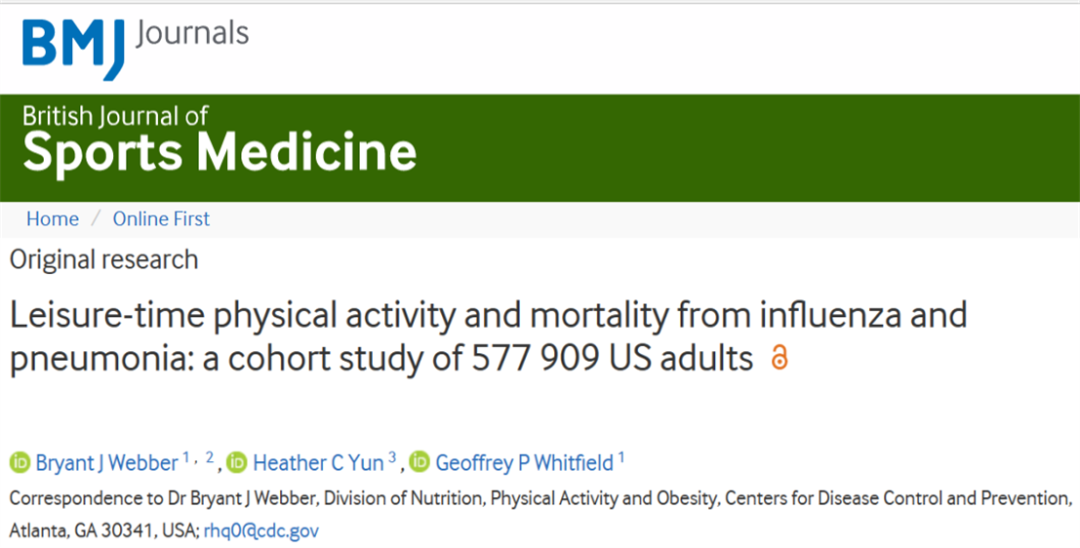Click the Journals text beside the BMJ logo

tap(191, 33)
